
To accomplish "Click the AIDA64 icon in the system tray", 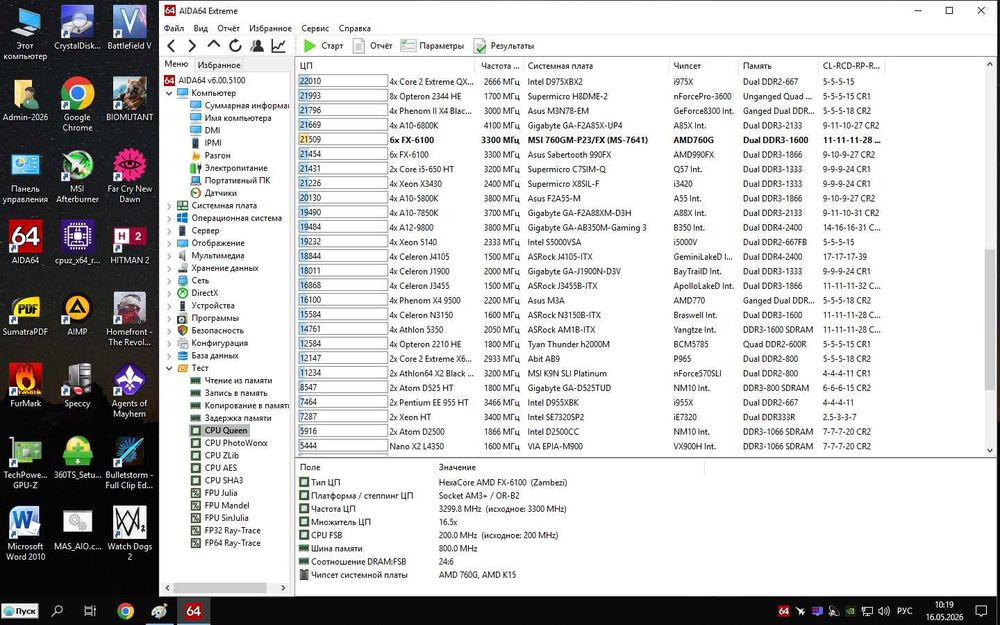I will [x=784, y=611].
